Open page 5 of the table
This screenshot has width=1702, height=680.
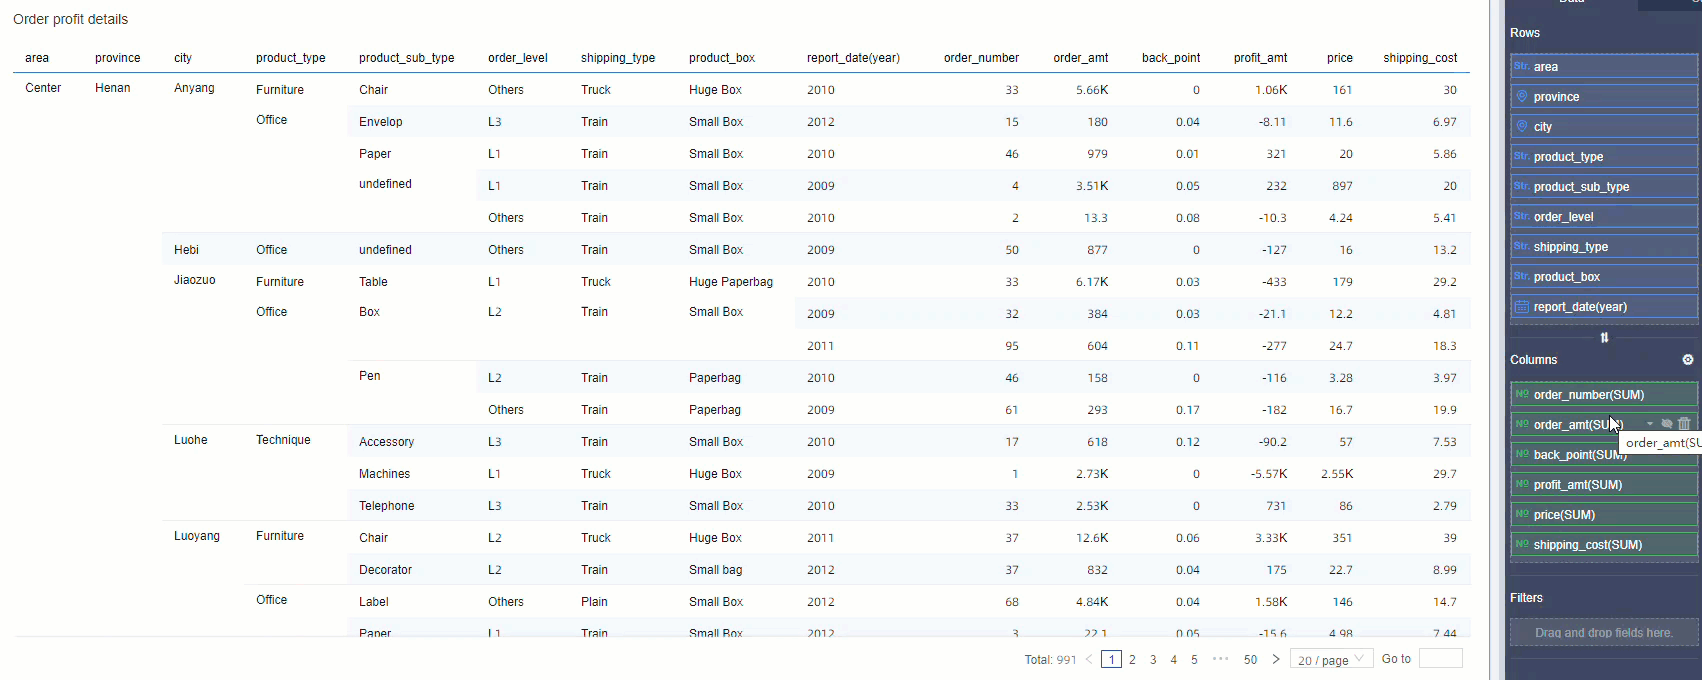(1194, 660)
